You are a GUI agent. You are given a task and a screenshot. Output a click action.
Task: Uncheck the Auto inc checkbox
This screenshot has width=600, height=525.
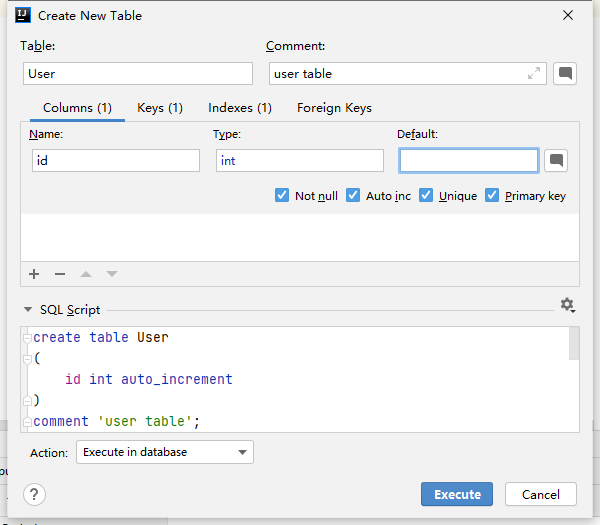pyautogui.click(x=353, y=195)
